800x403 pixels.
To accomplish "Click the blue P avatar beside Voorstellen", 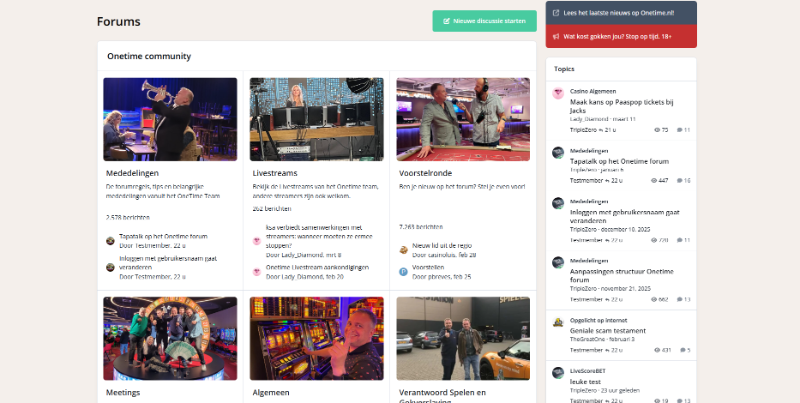I will click(403, 271).
